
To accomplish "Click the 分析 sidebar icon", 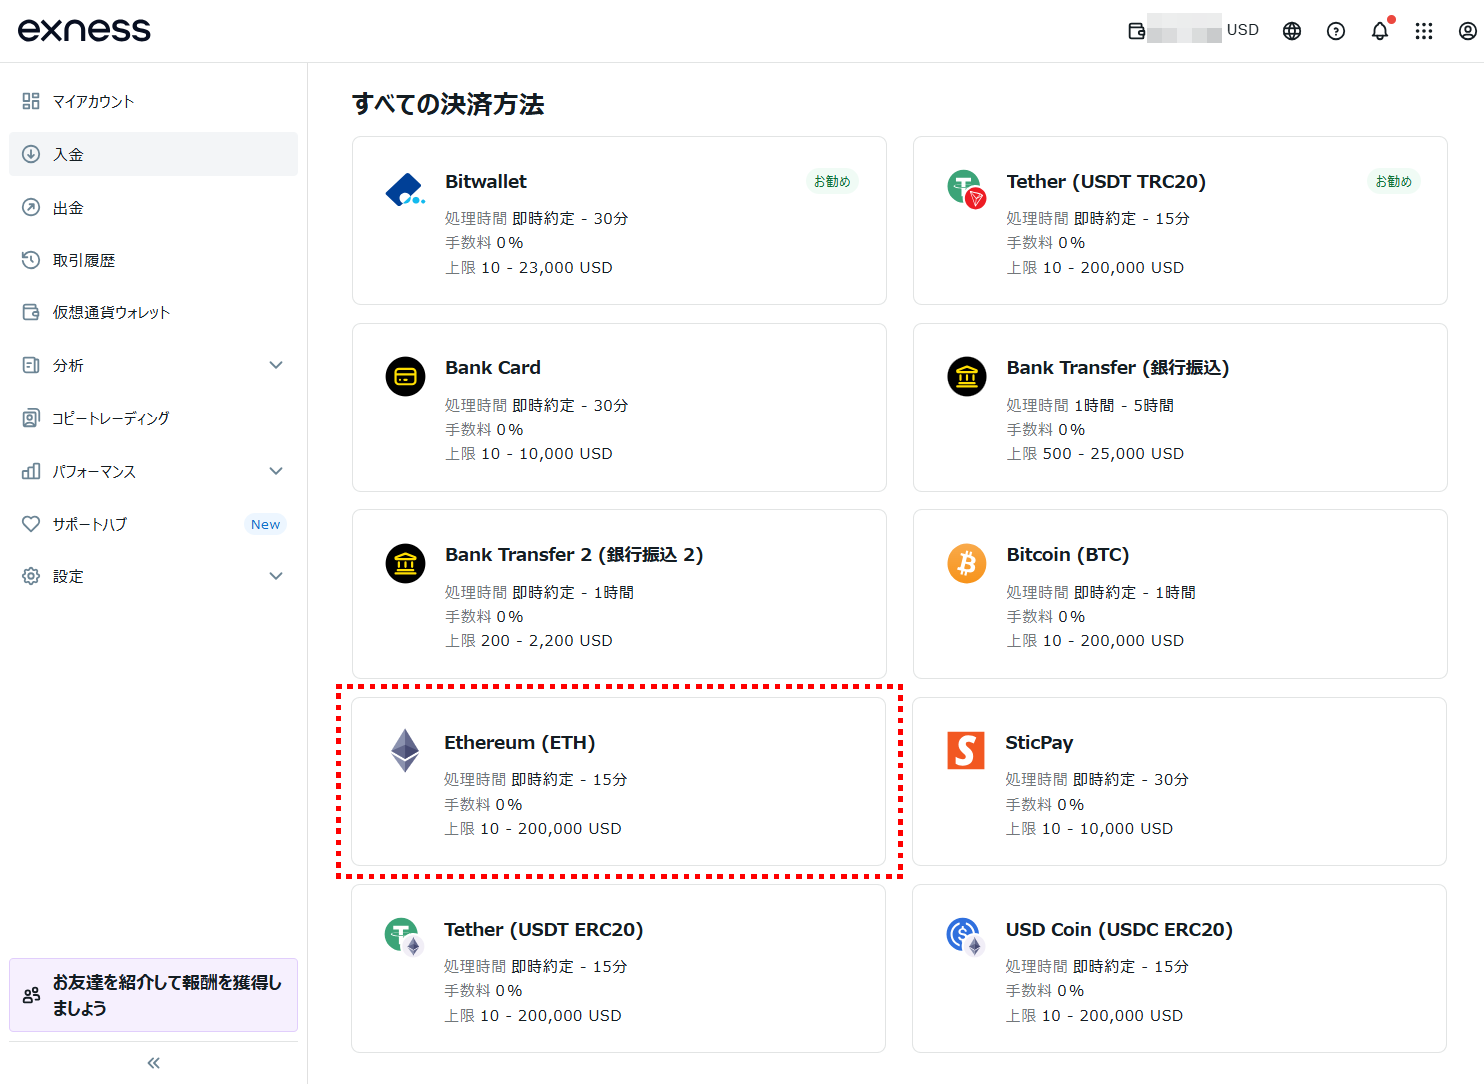I will click(31, 365).
